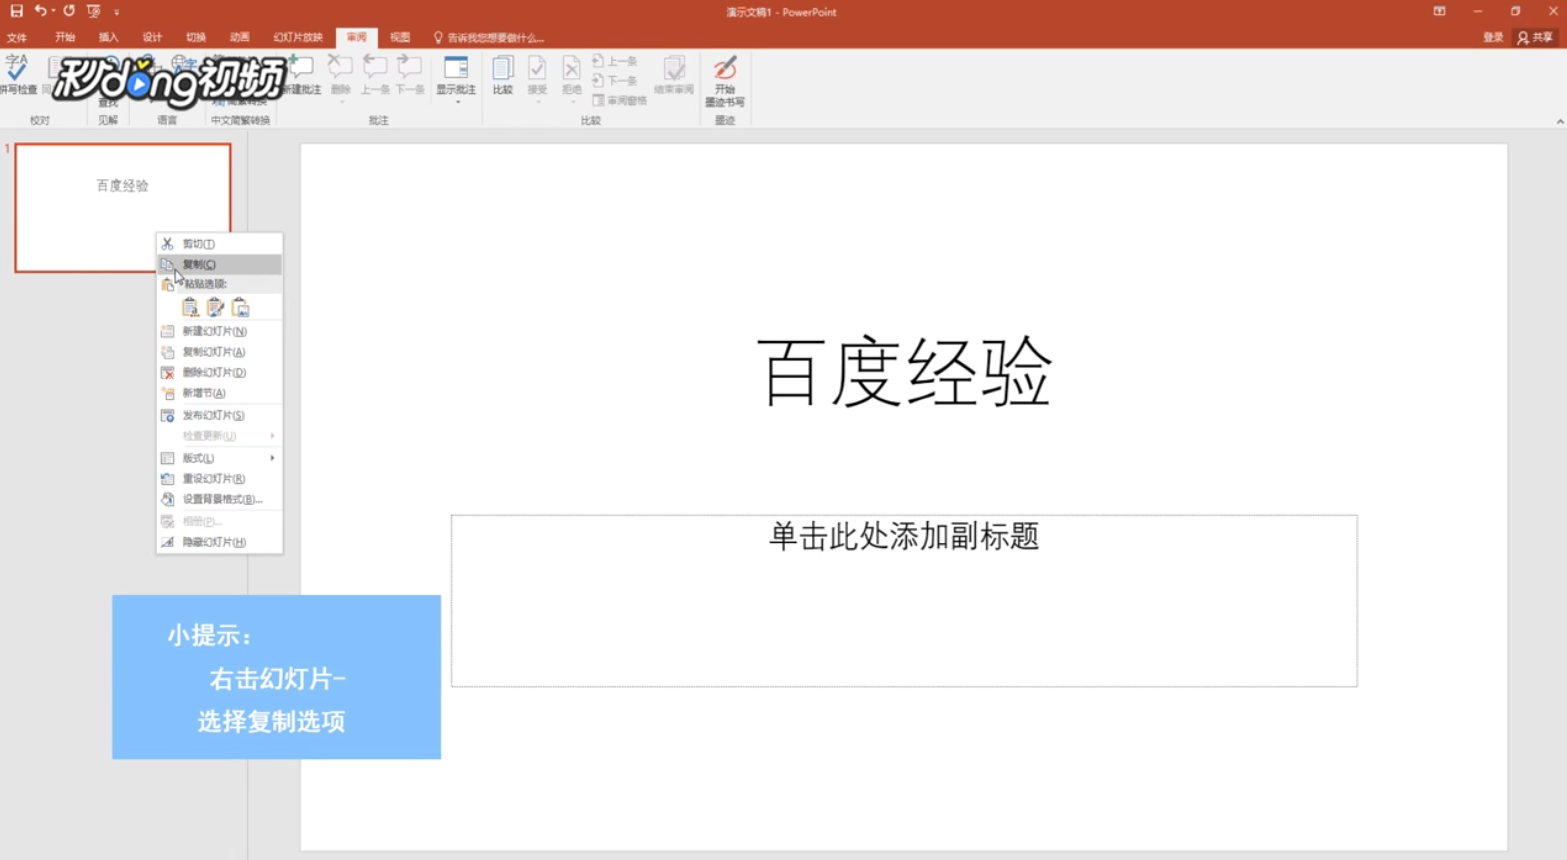
Task: Click the 百度经验 title on the slide
Action: (904, 372)
